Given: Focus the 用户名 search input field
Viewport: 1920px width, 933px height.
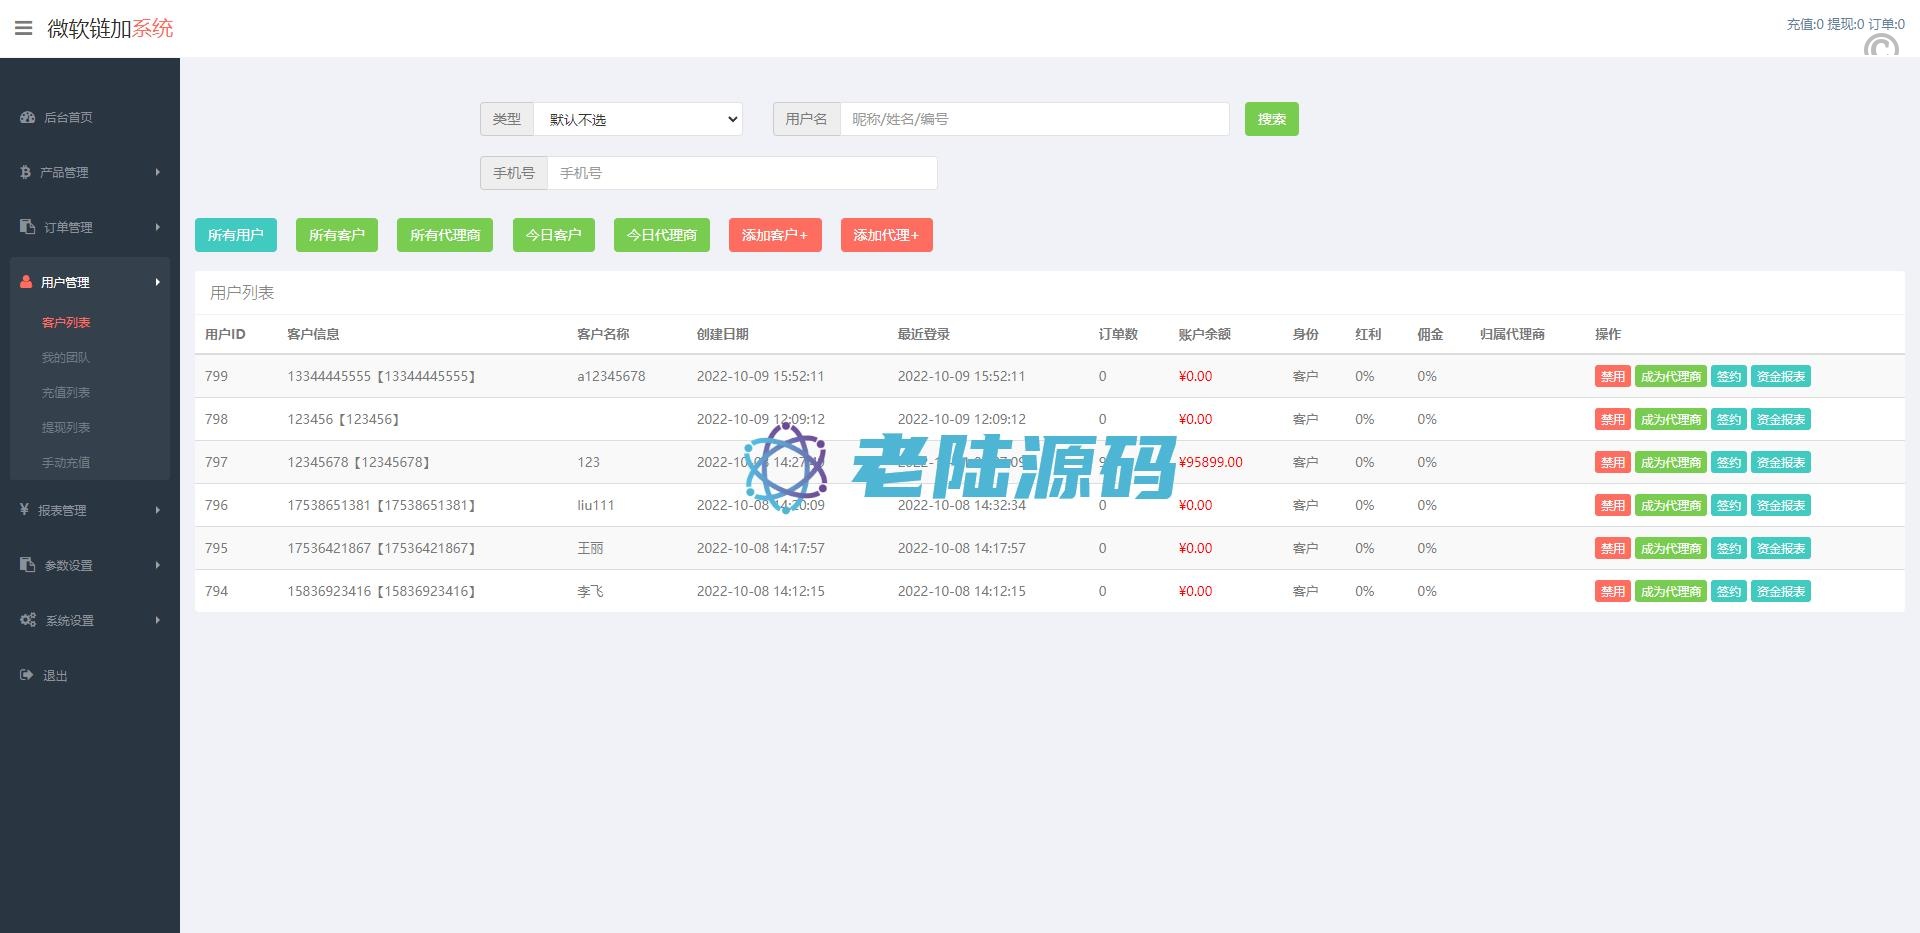Looking at the screenshot, I should coord(1035,119).
